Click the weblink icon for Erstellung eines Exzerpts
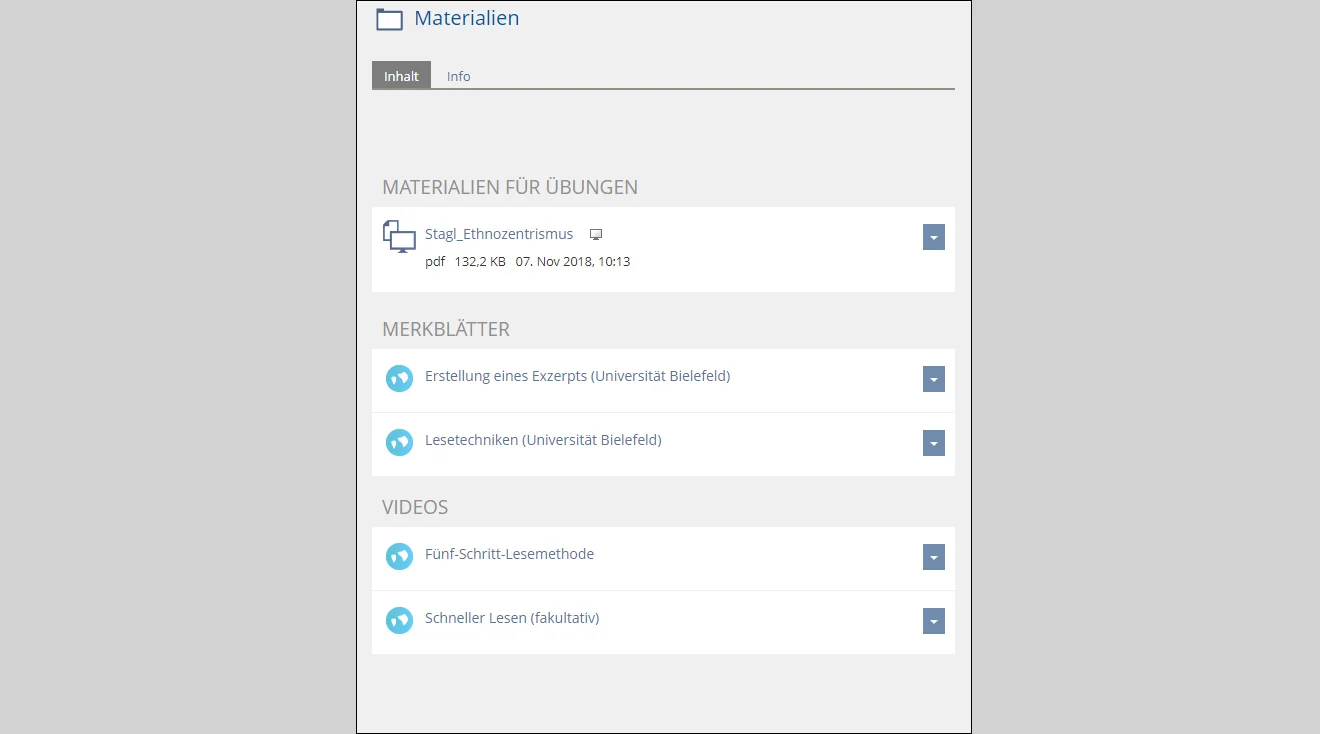 399,378
